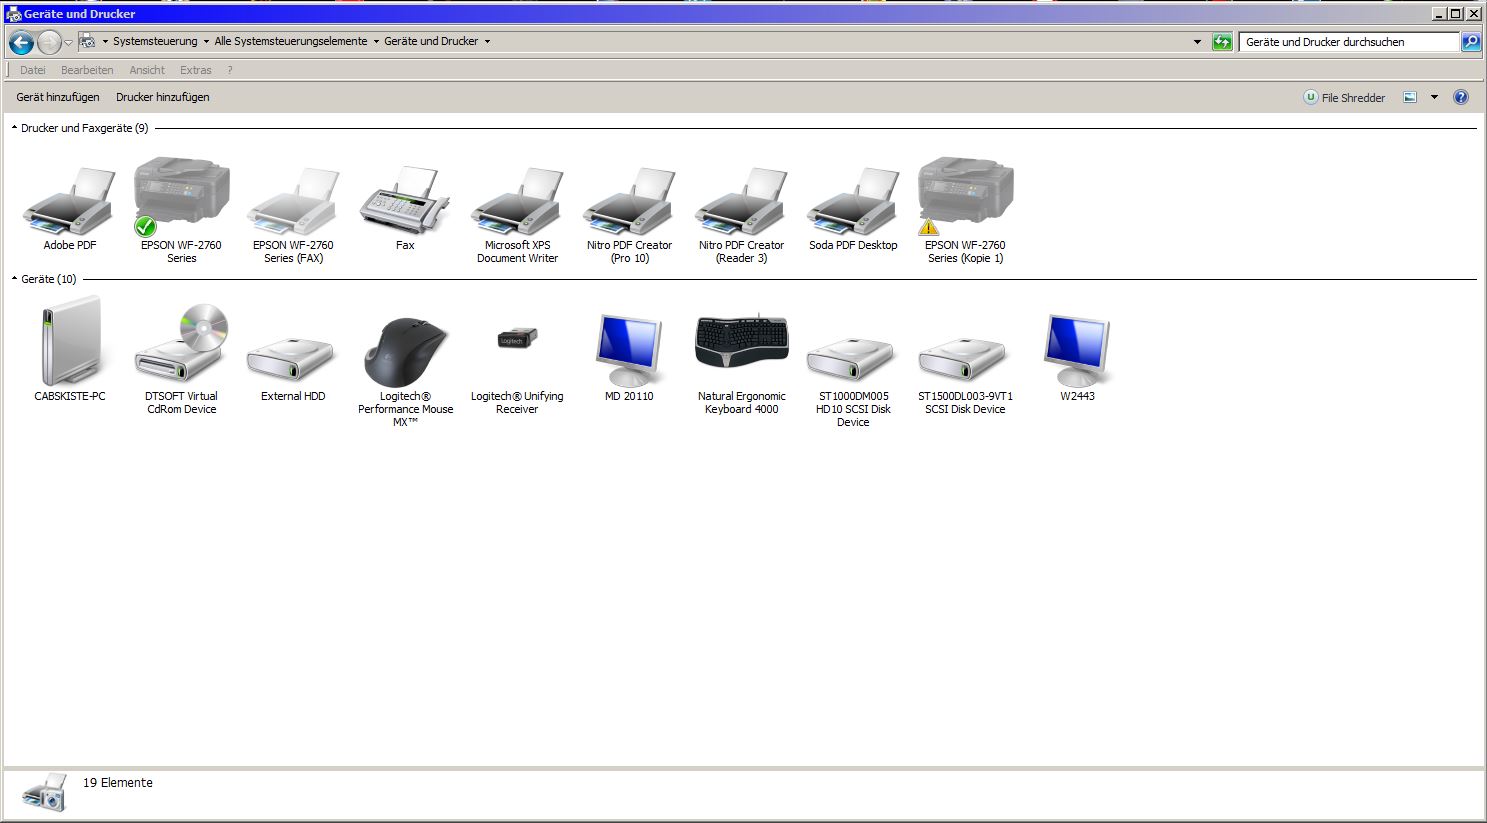Open the breadcrumb root dropdown arrow

click(105, 42)
